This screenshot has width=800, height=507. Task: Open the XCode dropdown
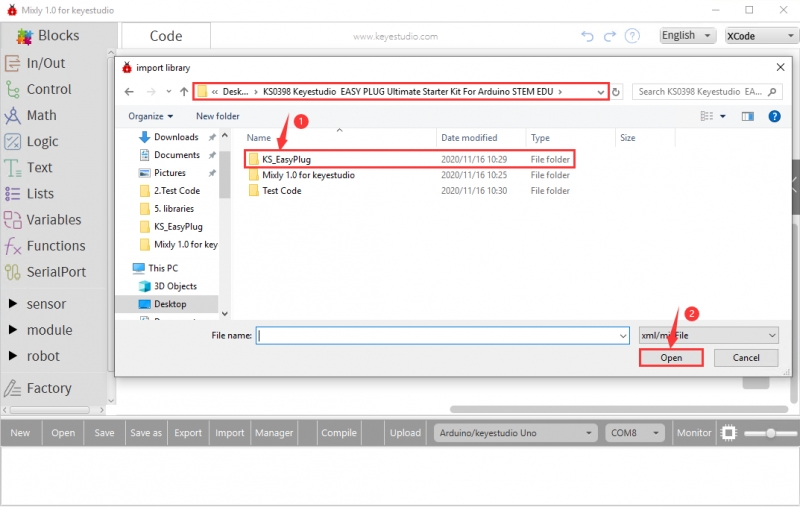pyautogui.click(x=761, y=36)
